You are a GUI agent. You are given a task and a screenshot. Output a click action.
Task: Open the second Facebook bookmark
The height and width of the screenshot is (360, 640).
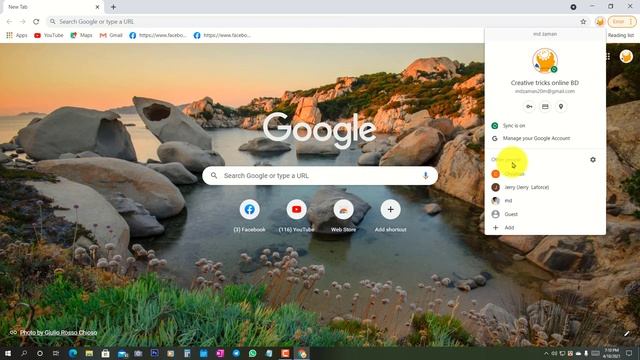tap(222, 36)
